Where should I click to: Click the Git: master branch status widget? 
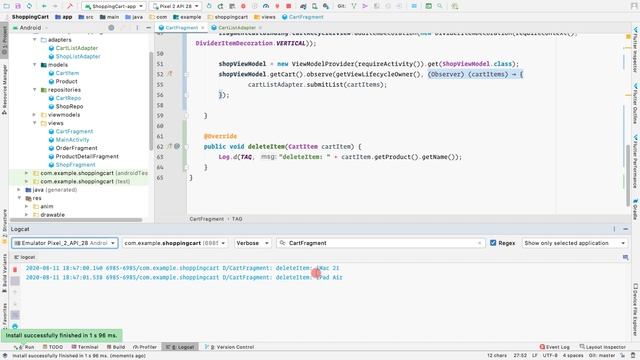[x=602, y=356]
